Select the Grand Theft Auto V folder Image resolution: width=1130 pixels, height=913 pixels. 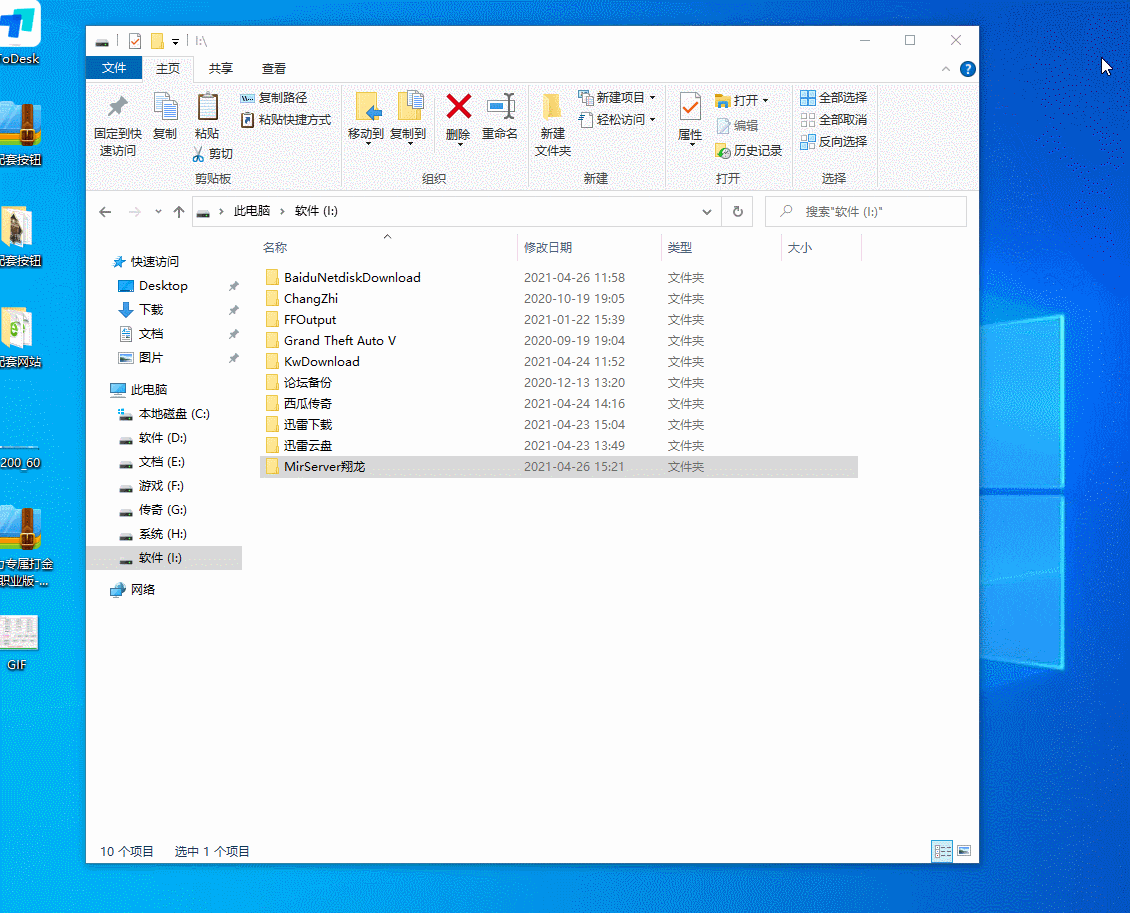tap(339, 341)
